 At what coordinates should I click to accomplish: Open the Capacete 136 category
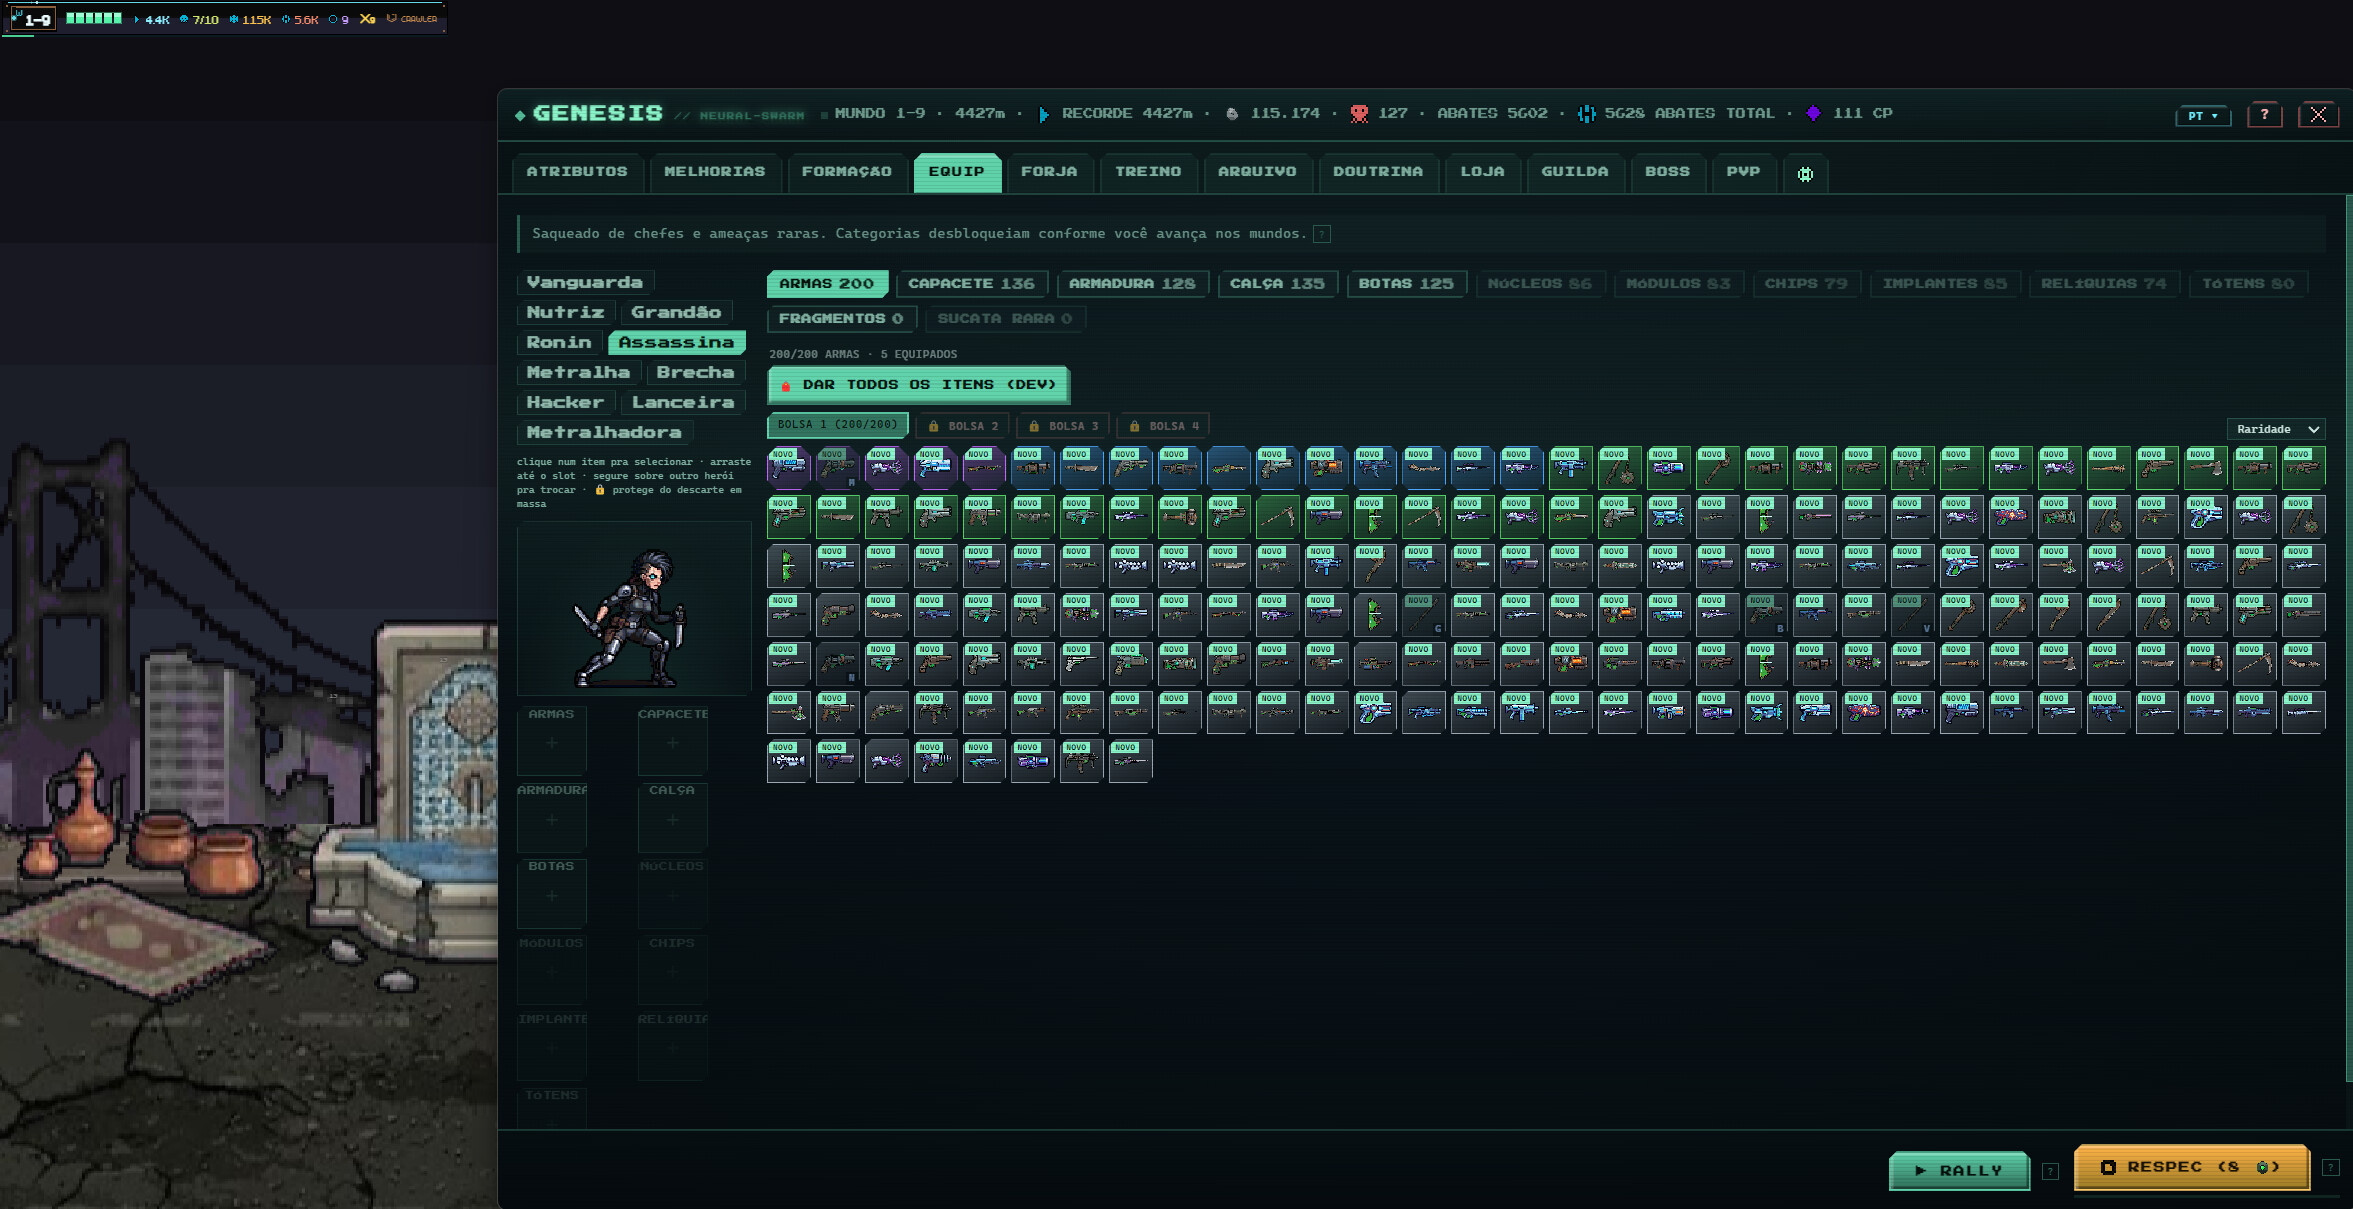(x=971, y=284)
